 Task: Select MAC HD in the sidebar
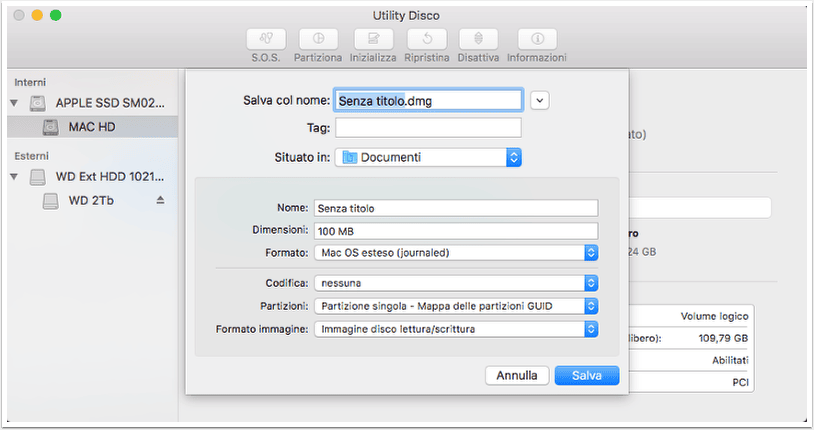(92, 127)
